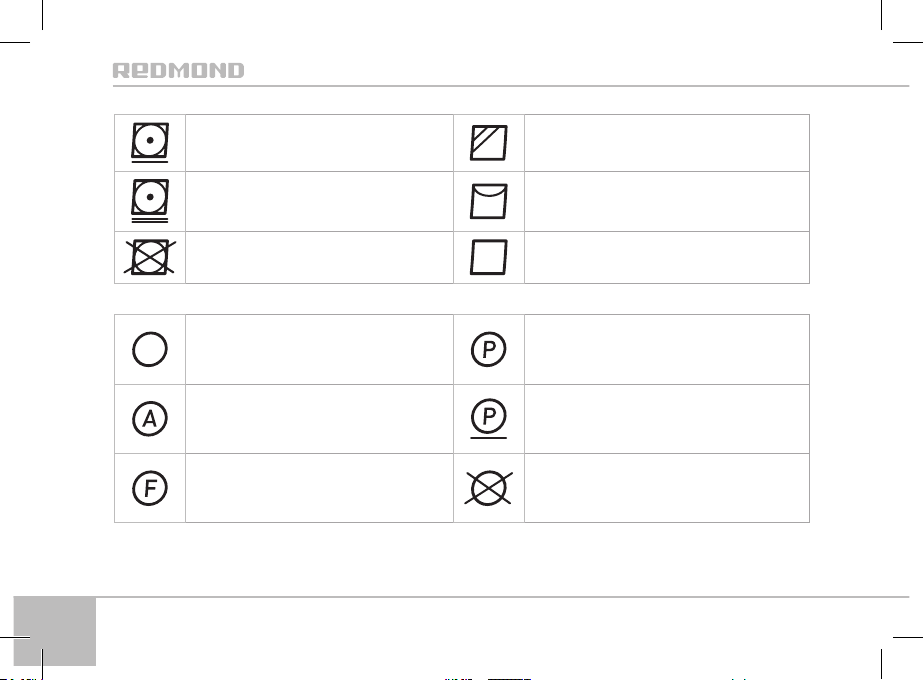Click empty description cell beside circled A
The height and width of the screenshot is (680, 924).
pyautogui.click(x=319, y=419)
